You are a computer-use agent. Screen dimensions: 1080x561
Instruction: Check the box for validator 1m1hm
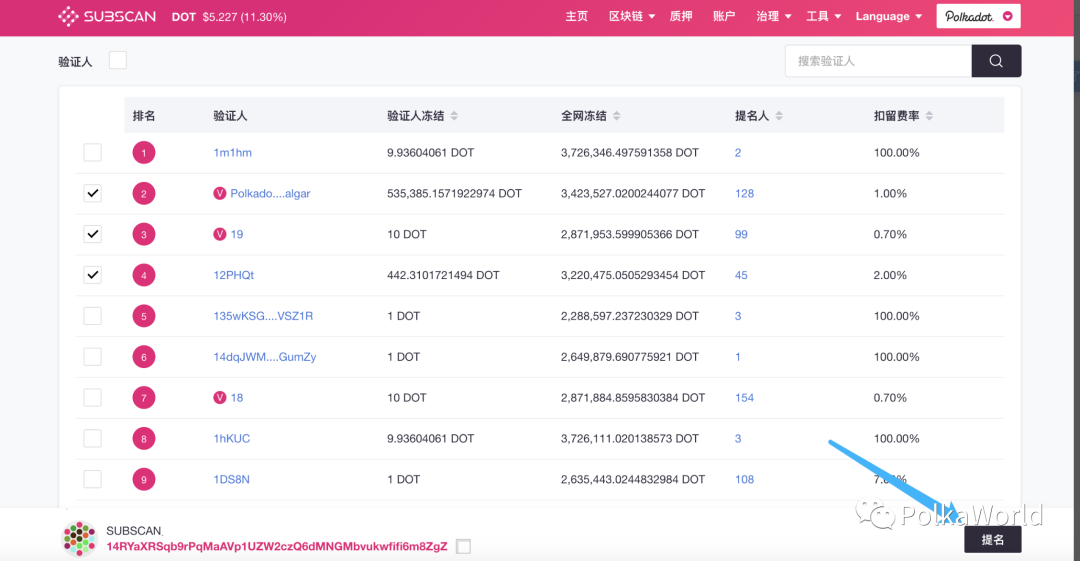[92, 153]
